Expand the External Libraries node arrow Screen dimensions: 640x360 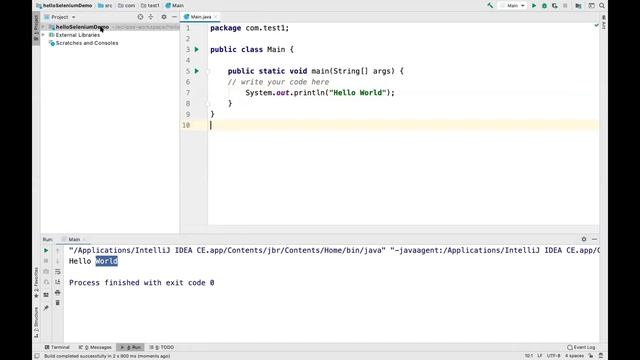[43, 35]
